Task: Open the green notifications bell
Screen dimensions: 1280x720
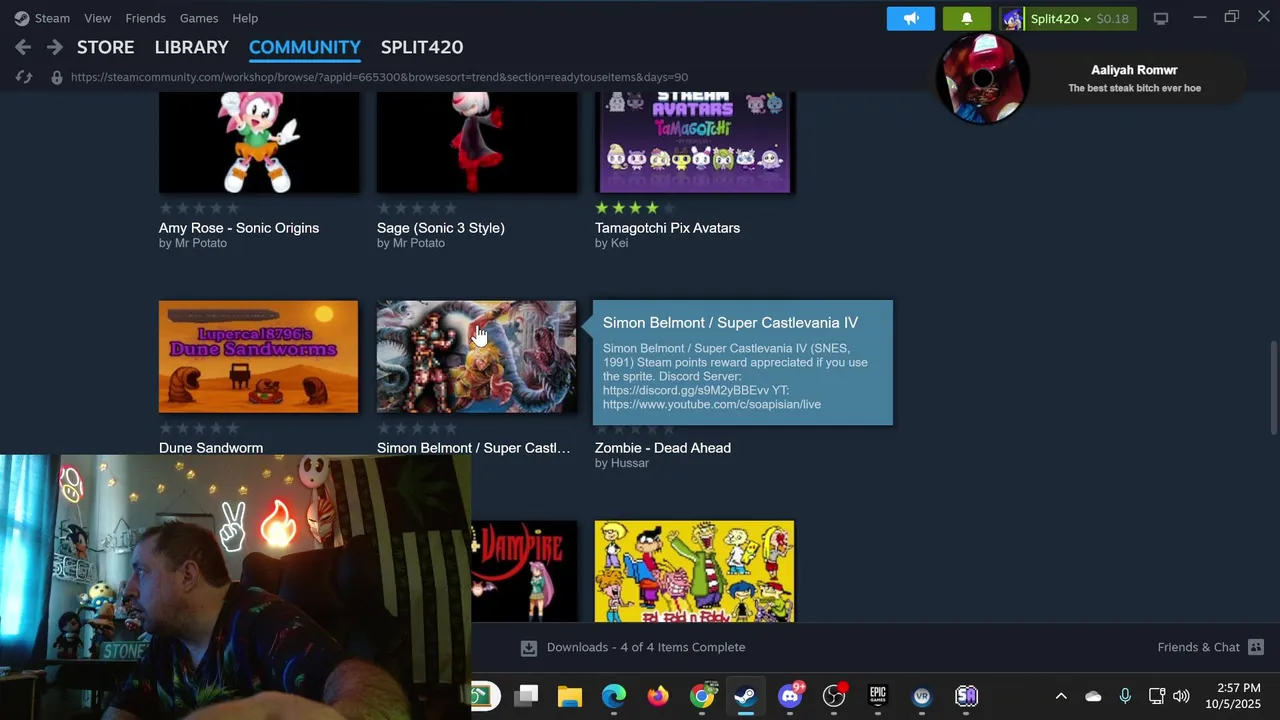Action: coord(967,18)
